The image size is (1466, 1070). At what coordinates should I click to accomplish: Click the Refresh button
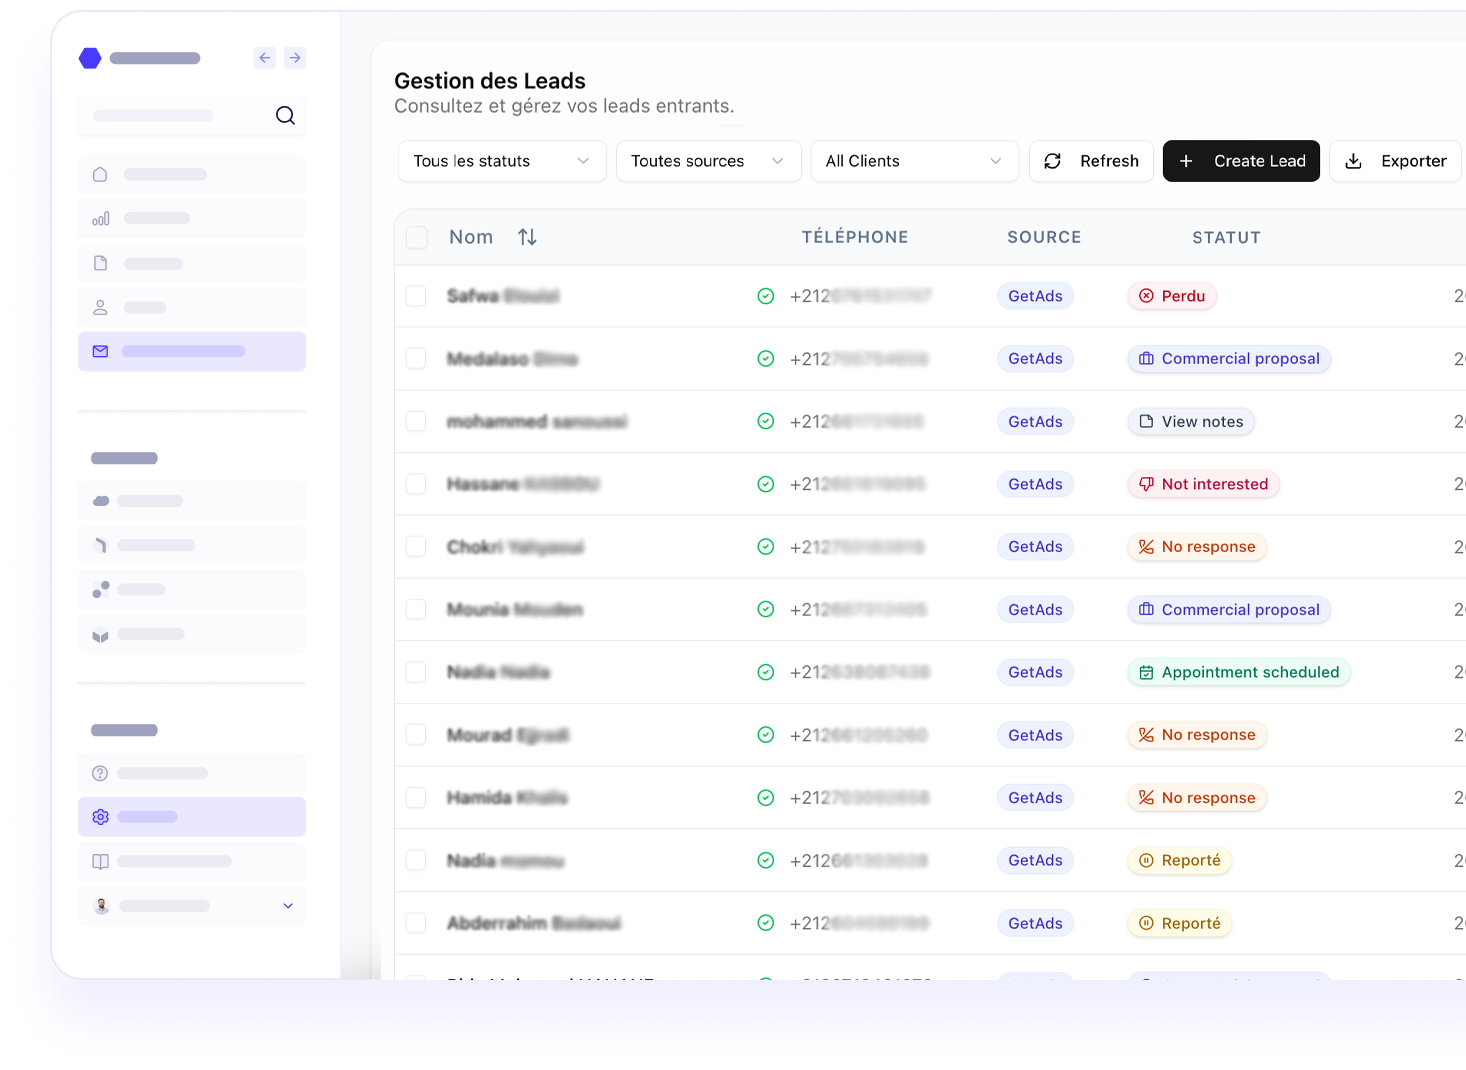tap(1091, 161)
